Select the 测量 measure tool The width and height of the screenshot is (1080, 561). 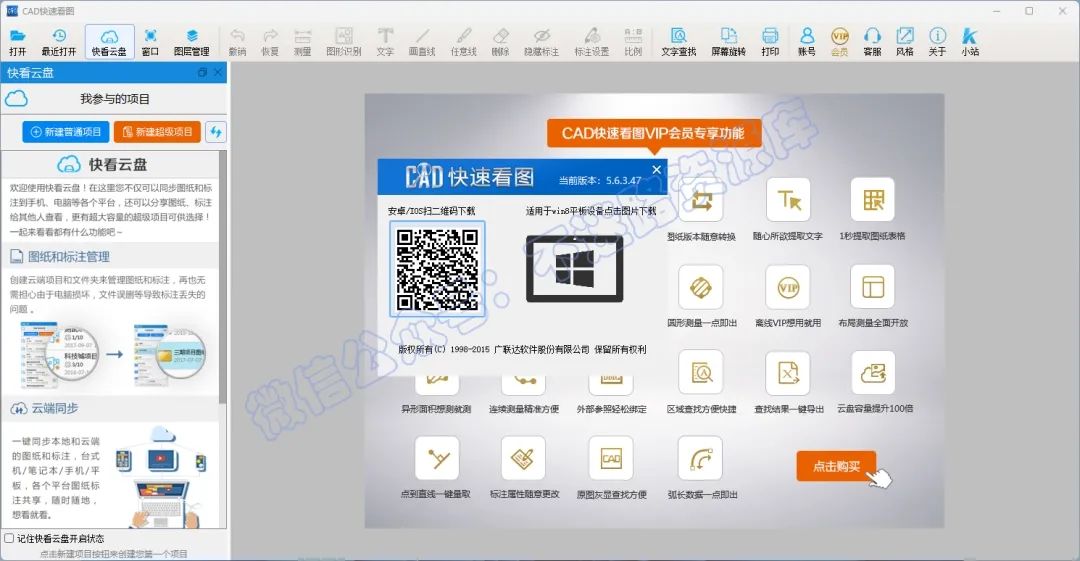[302, 42]
